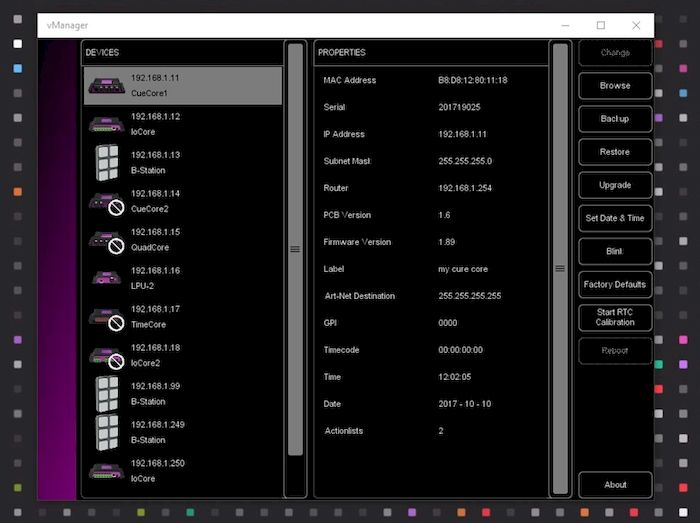Click the Label value my cure core
The width and height of the screenshot is (700, 523).
point(463,269)
